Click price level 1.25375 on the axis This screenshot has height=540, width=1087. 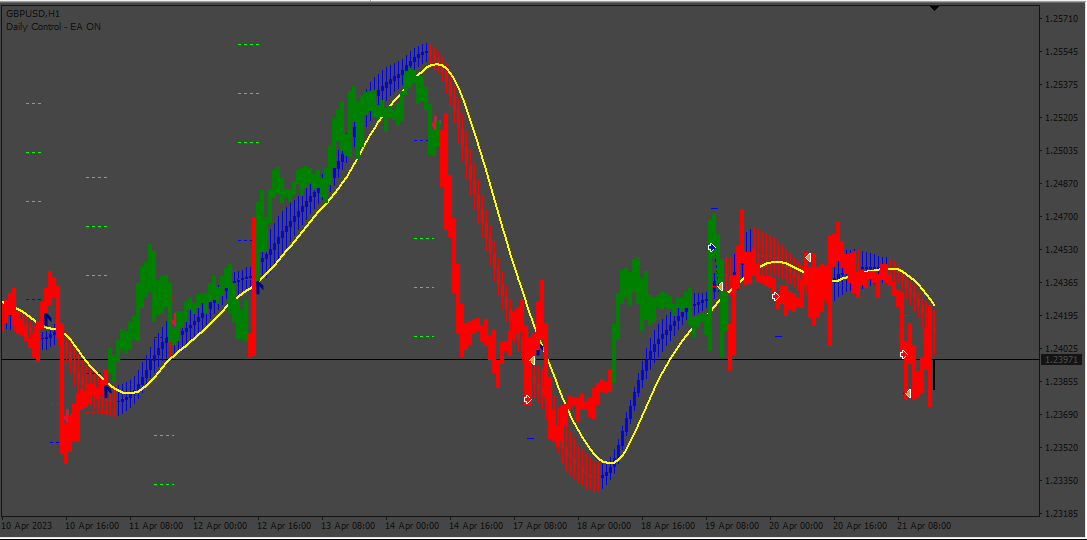[x=1061, y=85]
